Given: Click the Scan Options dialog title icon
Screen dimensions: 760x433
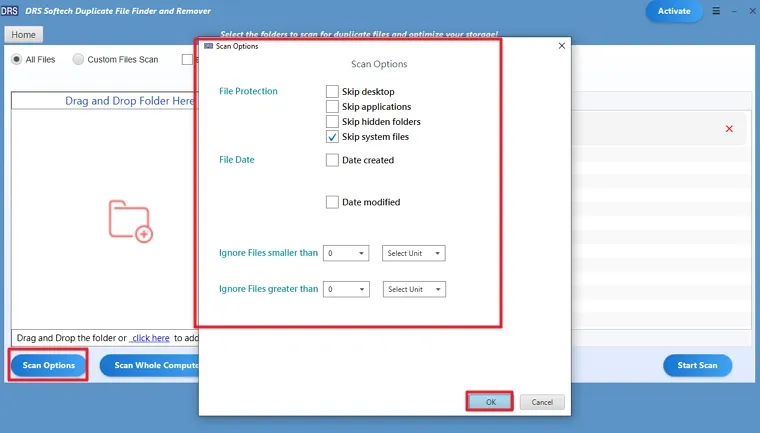Looking at the screenshot, I should point(208,46).
